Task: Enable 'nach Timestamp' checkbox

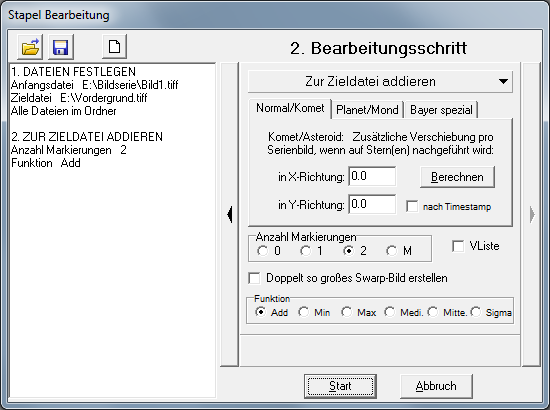Action: click(412, 206)
